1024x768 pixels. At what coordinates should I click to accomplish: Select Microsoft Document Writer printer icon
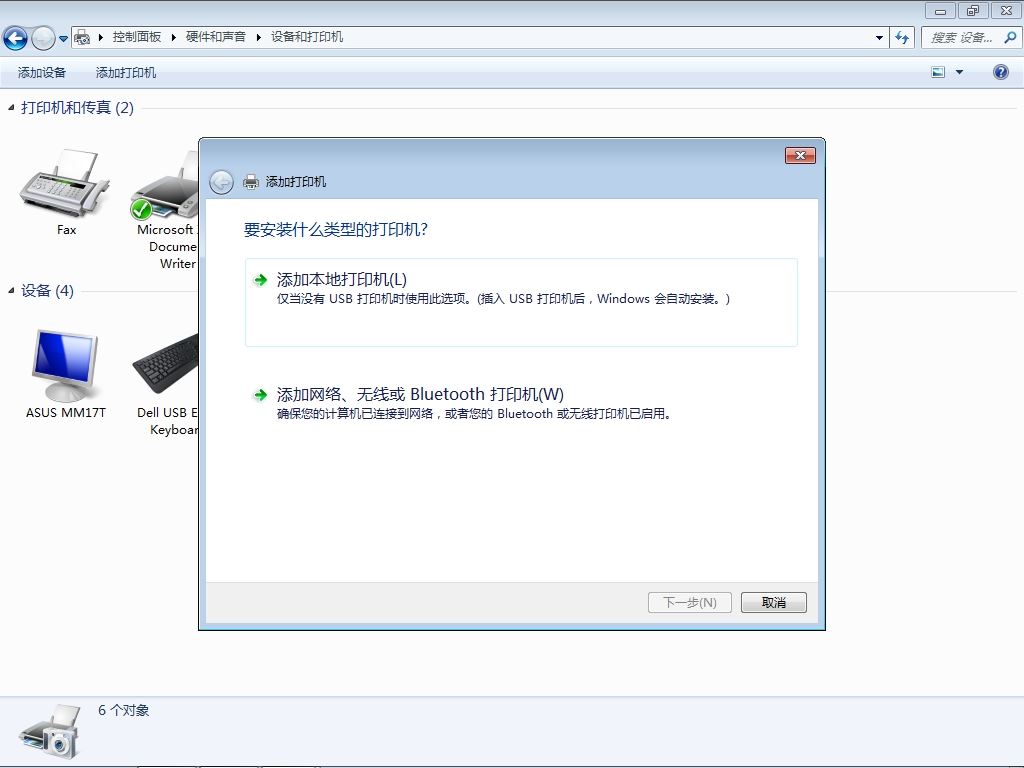click(x=165, y=185)
